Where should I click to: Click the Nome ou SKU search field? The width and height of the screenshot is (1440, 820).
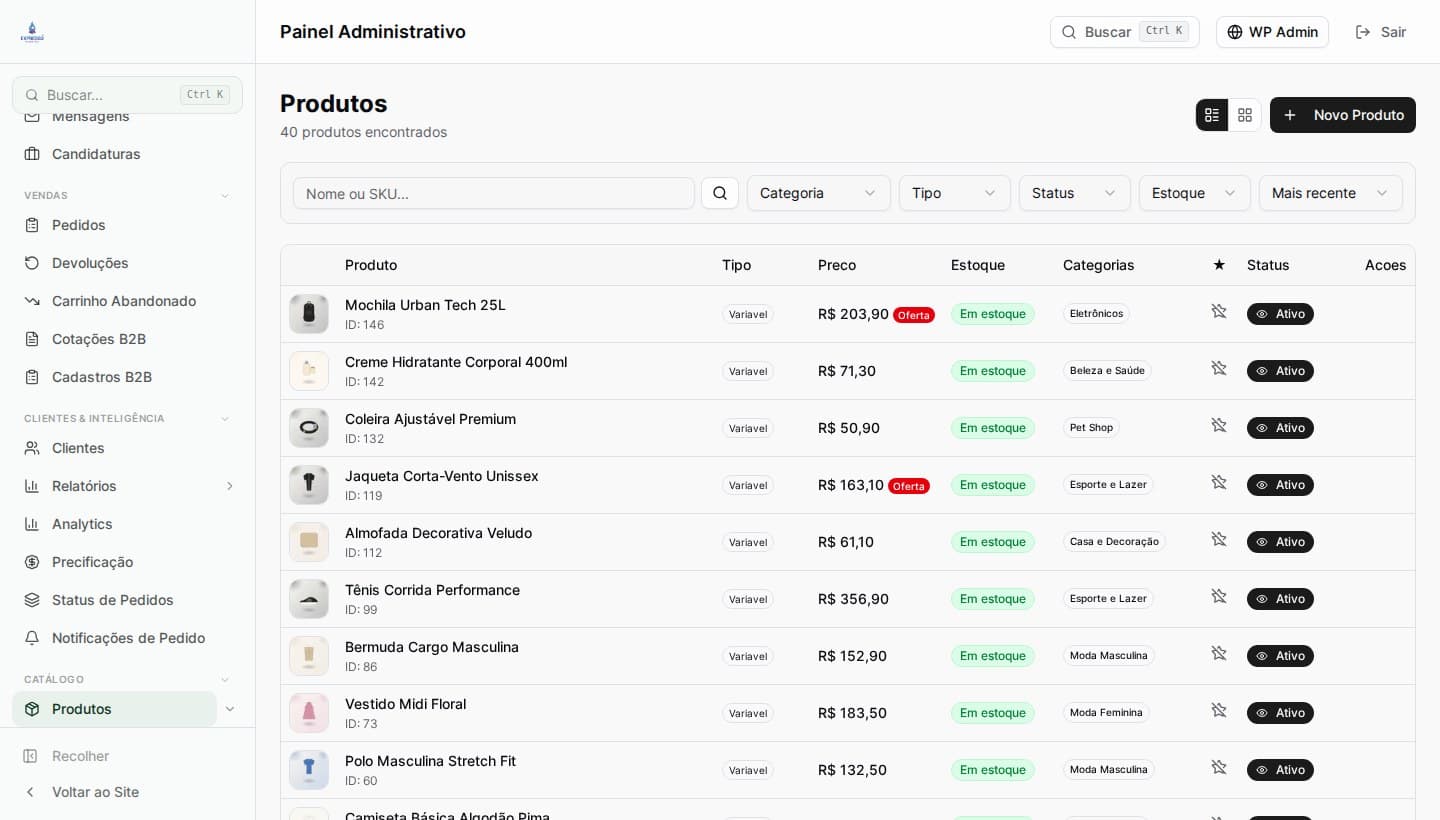pos(494,193)
